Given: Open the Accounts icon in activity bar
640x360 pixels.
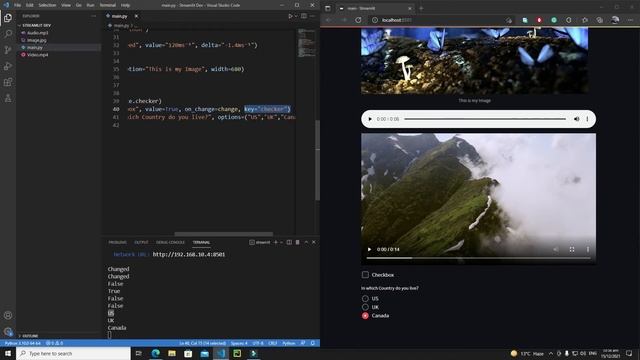Looking at the screenshot, I should [8, 315].
